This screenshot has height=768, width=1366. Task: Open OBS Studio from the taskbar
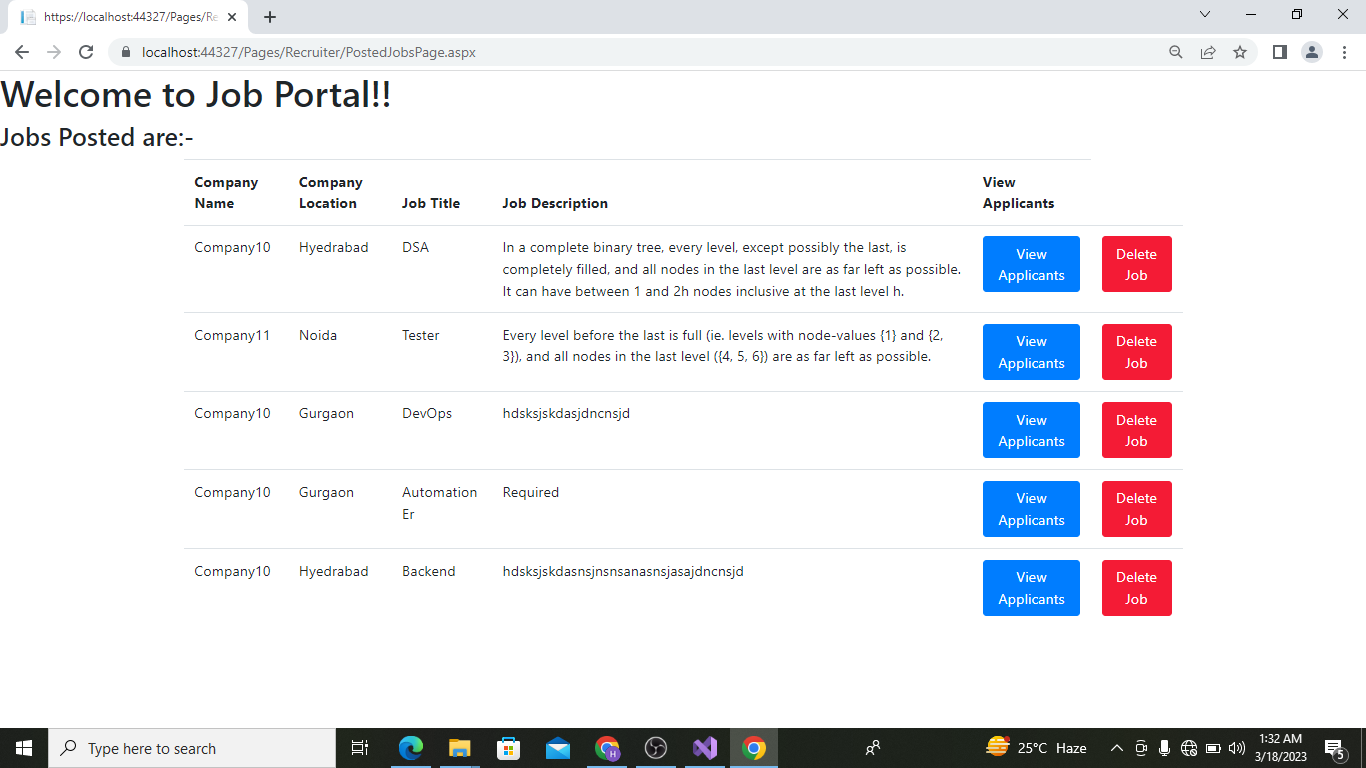tap(656, 748)
